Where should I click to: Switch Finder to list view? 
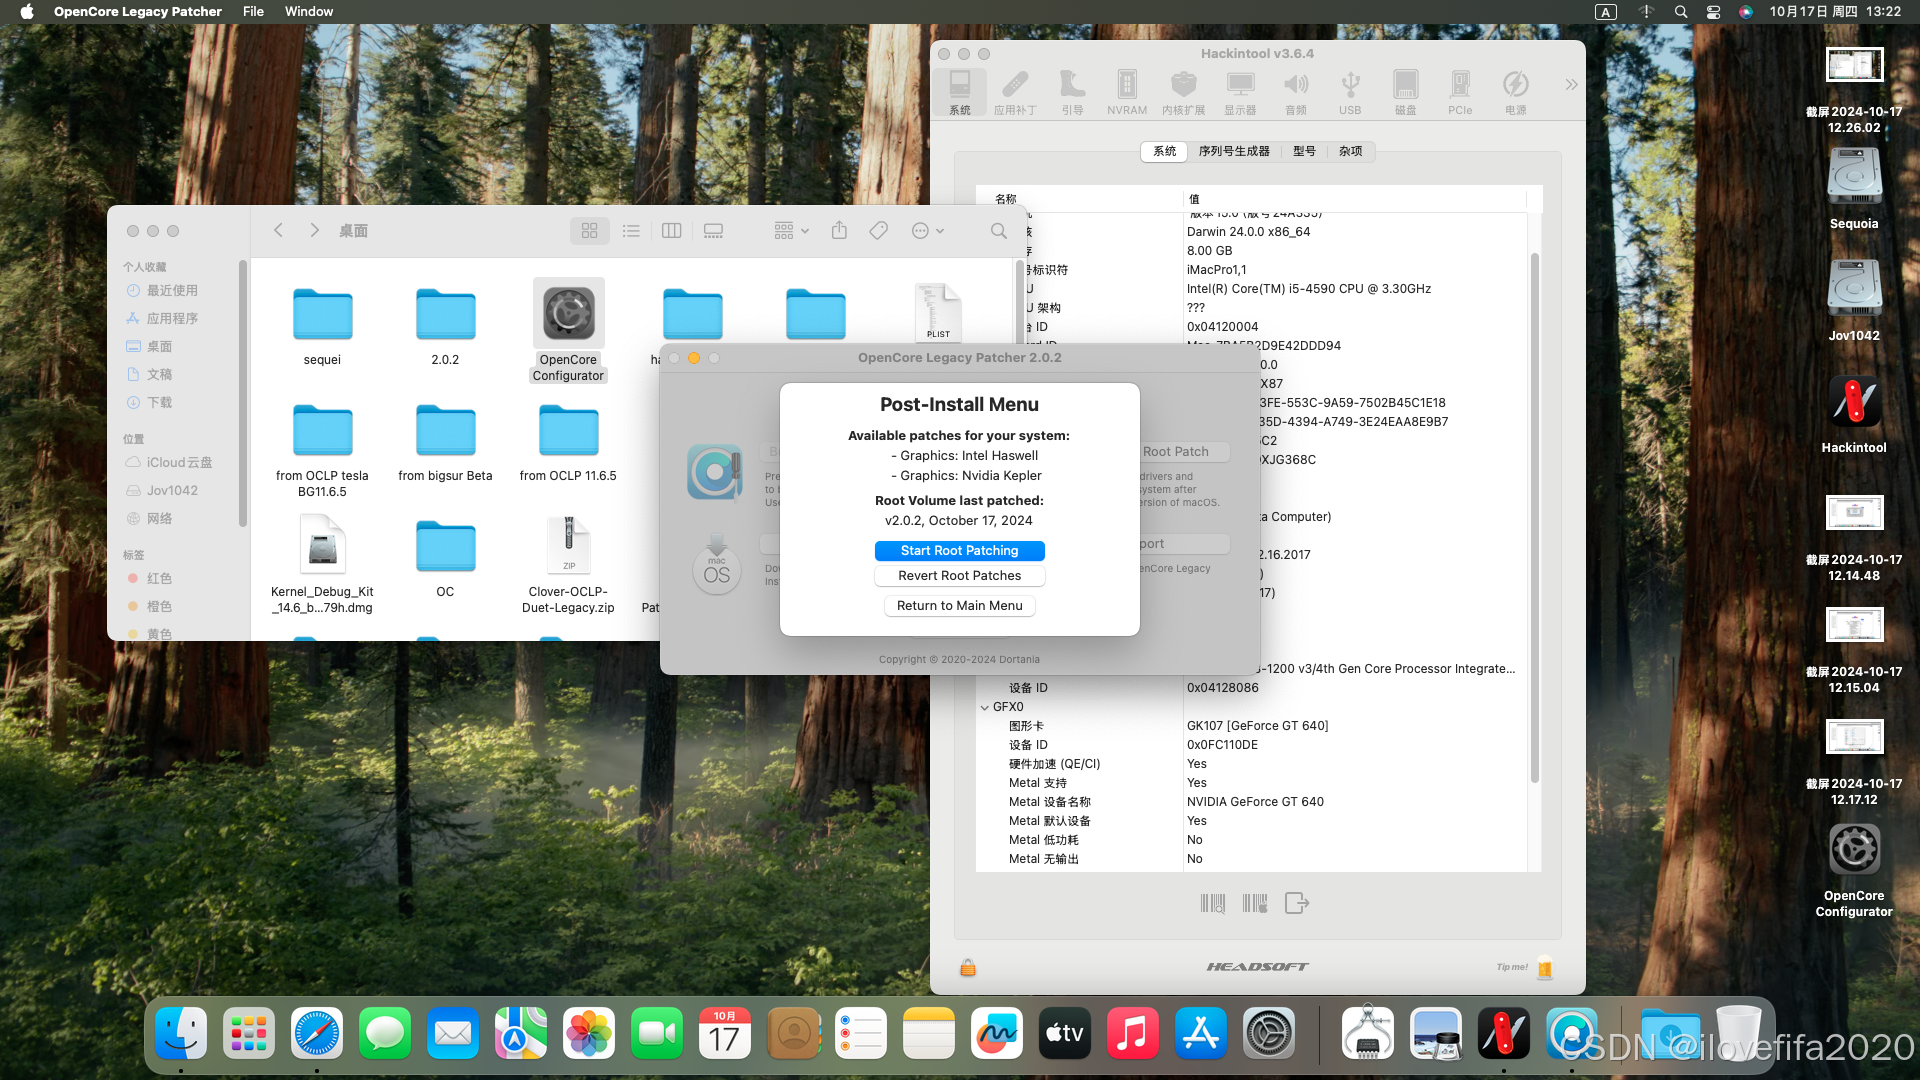click(x=631, y=231)
